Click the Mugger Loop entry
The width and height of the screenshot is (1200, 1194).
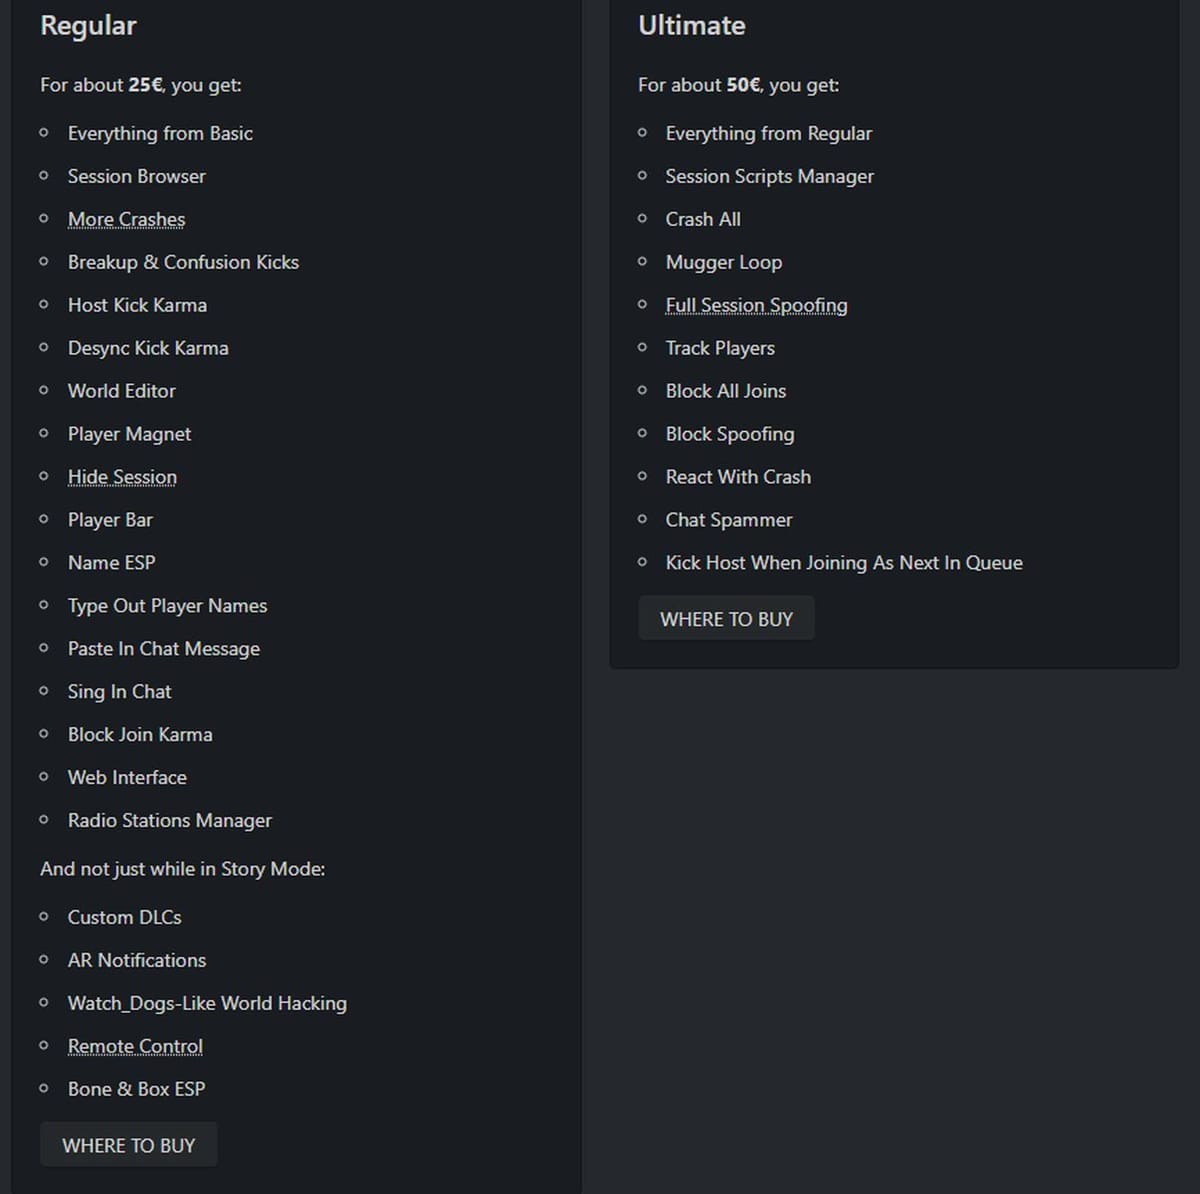[723, 262]
